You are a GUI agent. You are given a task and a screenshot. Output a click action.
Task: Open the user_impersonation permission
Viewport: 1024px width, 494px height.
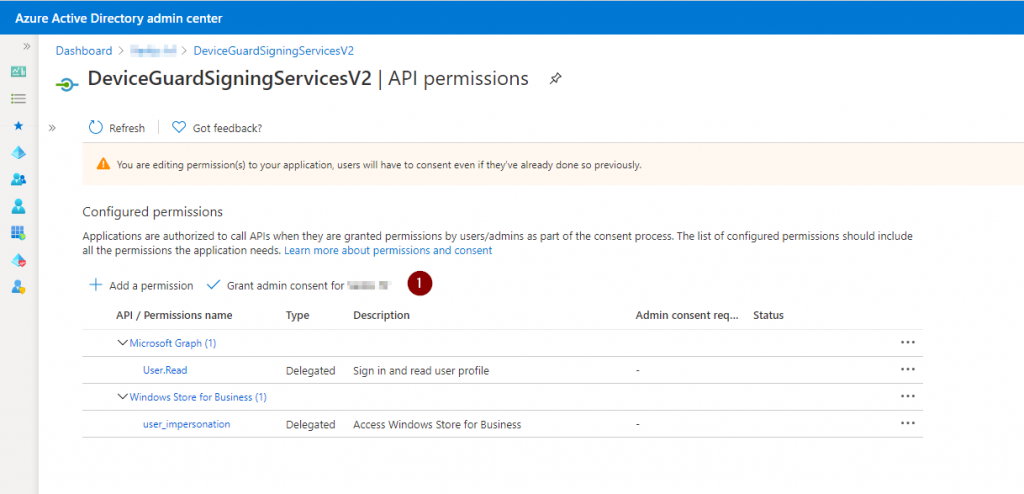click(x=187, y=424)
